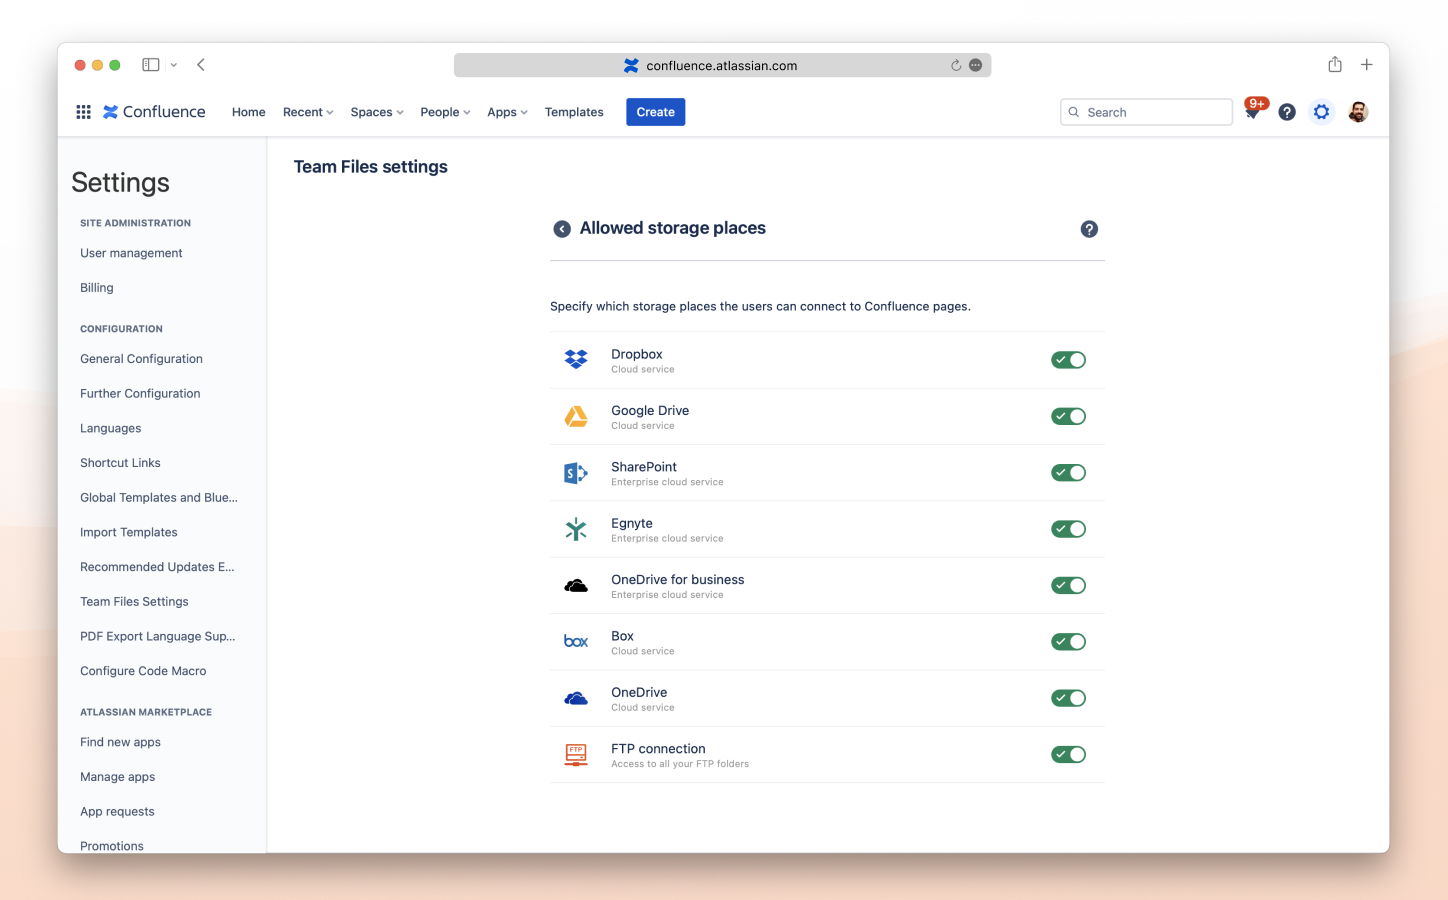Image resolution: width=1448 pixels, height=900 pixels.
Task: Click the browser back arrow
Action: [x=201, y=65]
